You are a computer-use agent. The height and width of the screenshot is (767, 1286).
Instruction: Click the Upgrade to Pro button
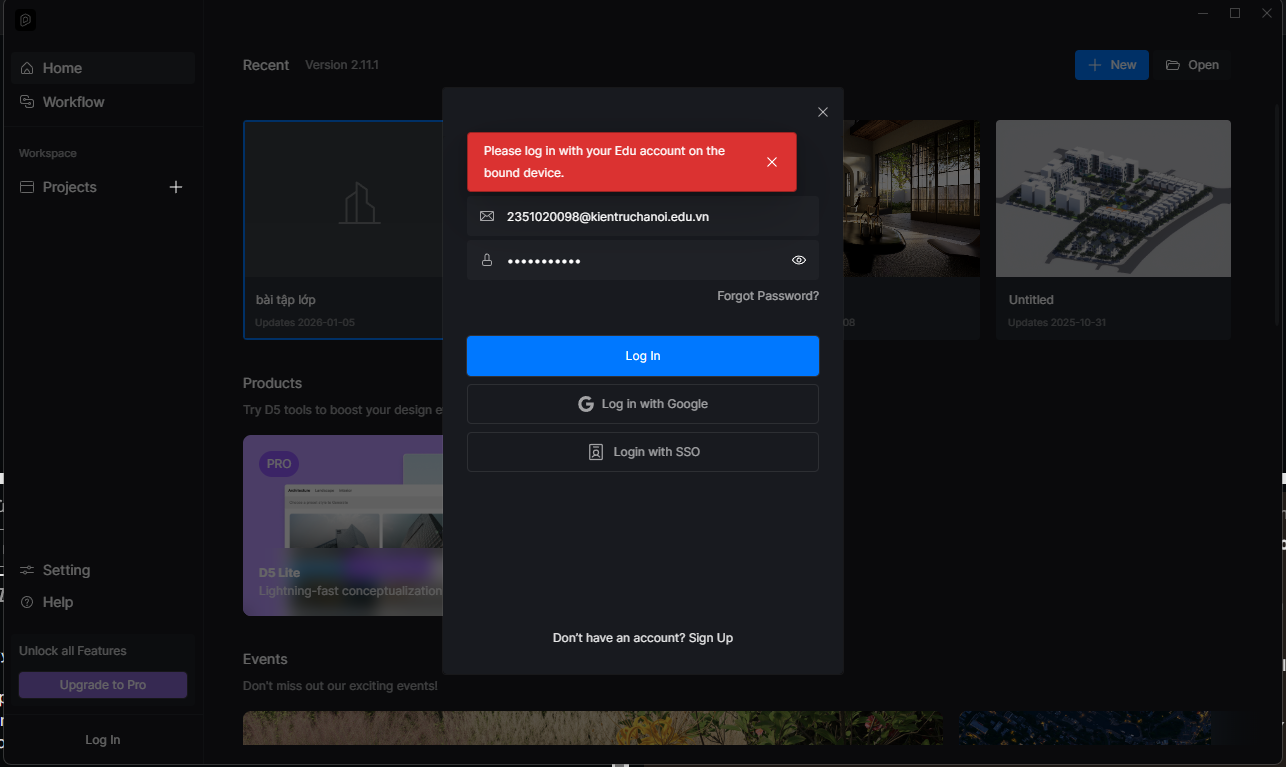103,685
